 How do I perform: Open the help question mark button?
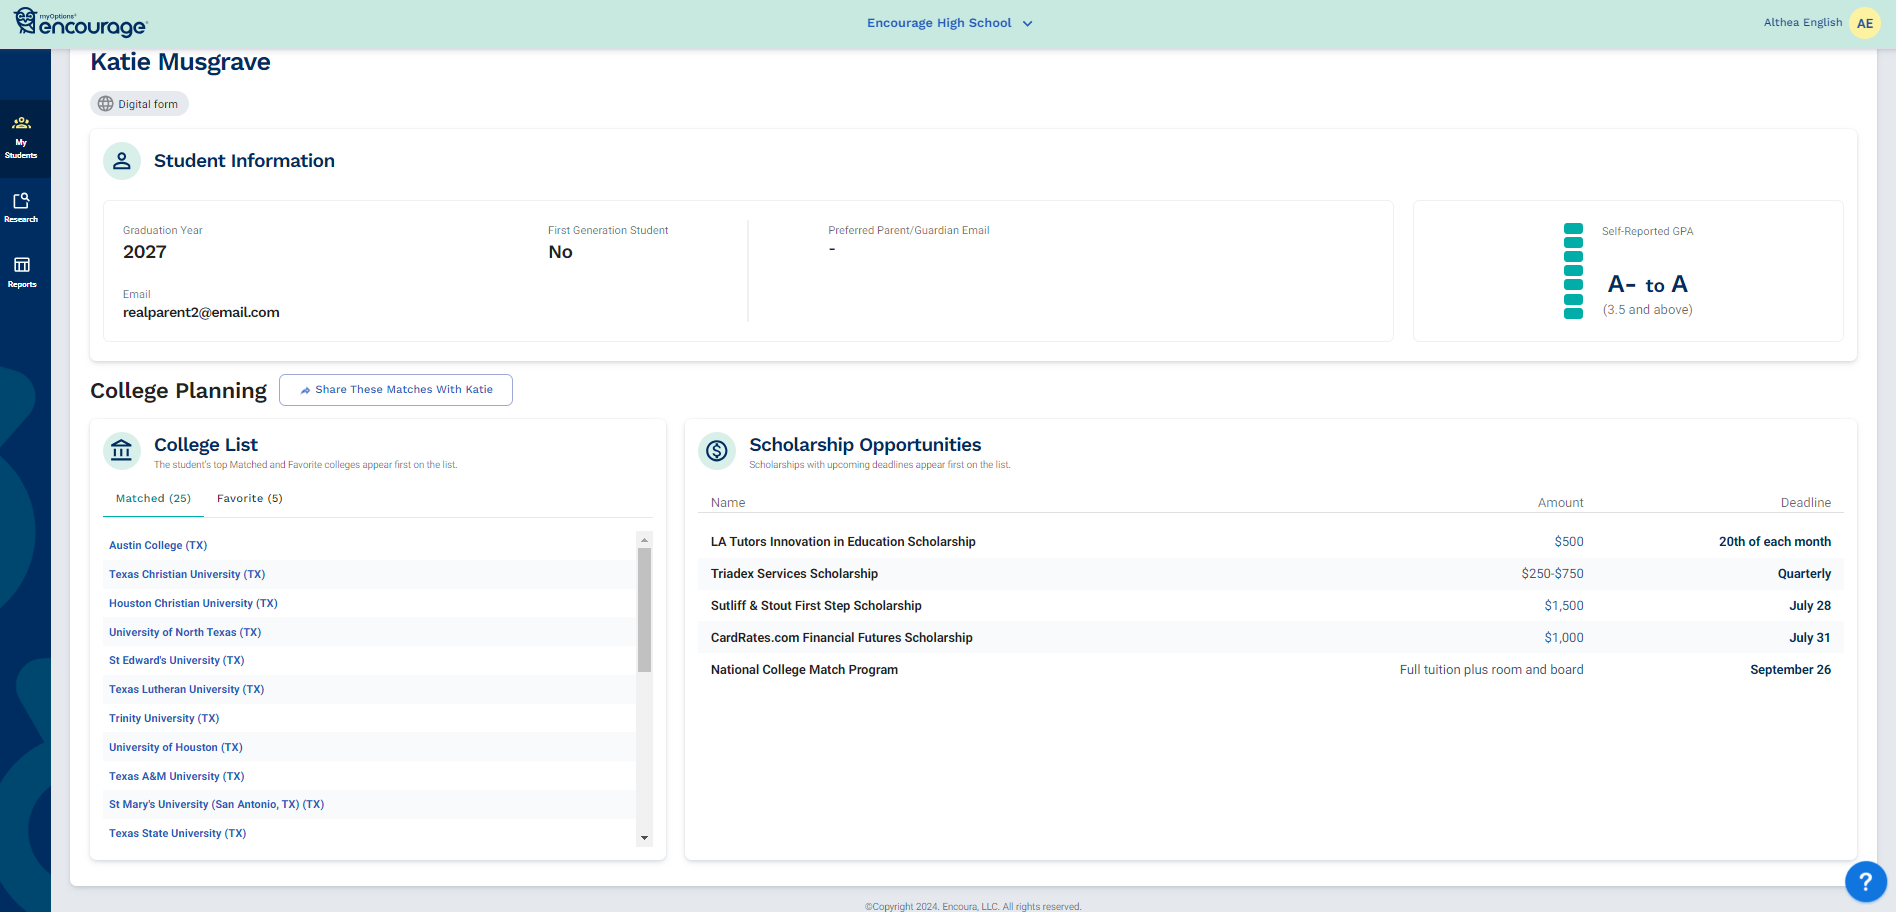pyautogui.click(x=1865, y=882)
